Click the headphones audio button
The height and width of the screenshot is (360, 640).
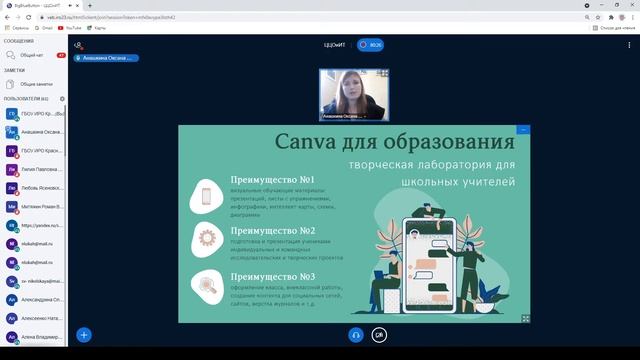pyautogui.click(x=356, y=335)
